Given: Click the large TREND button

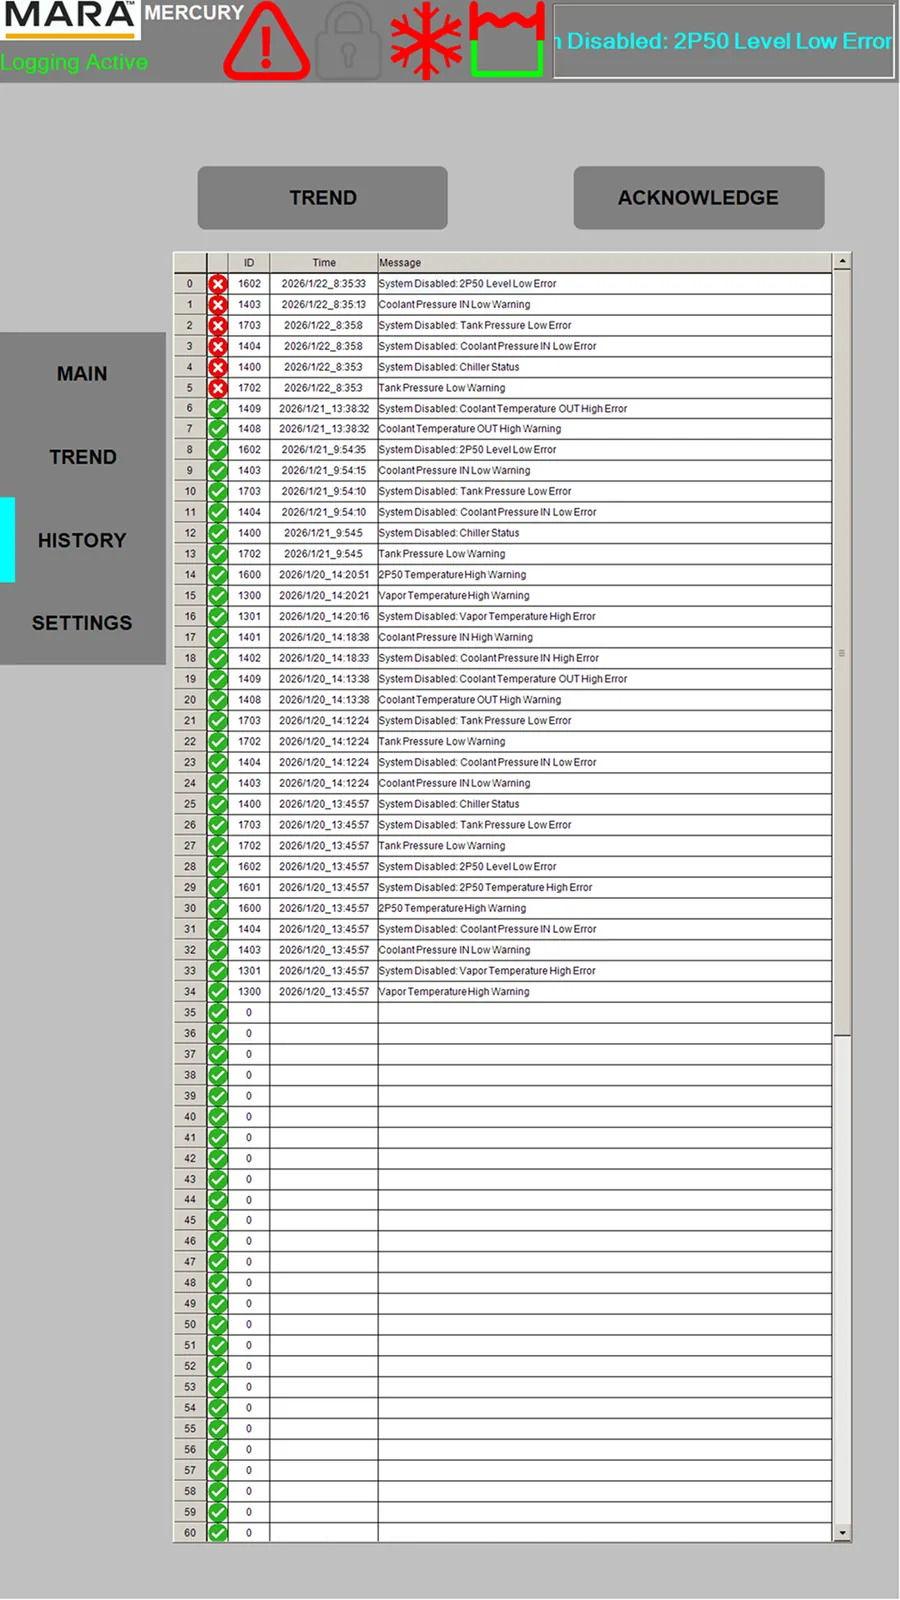Looking at the screenshot, I should click(322, 198).
